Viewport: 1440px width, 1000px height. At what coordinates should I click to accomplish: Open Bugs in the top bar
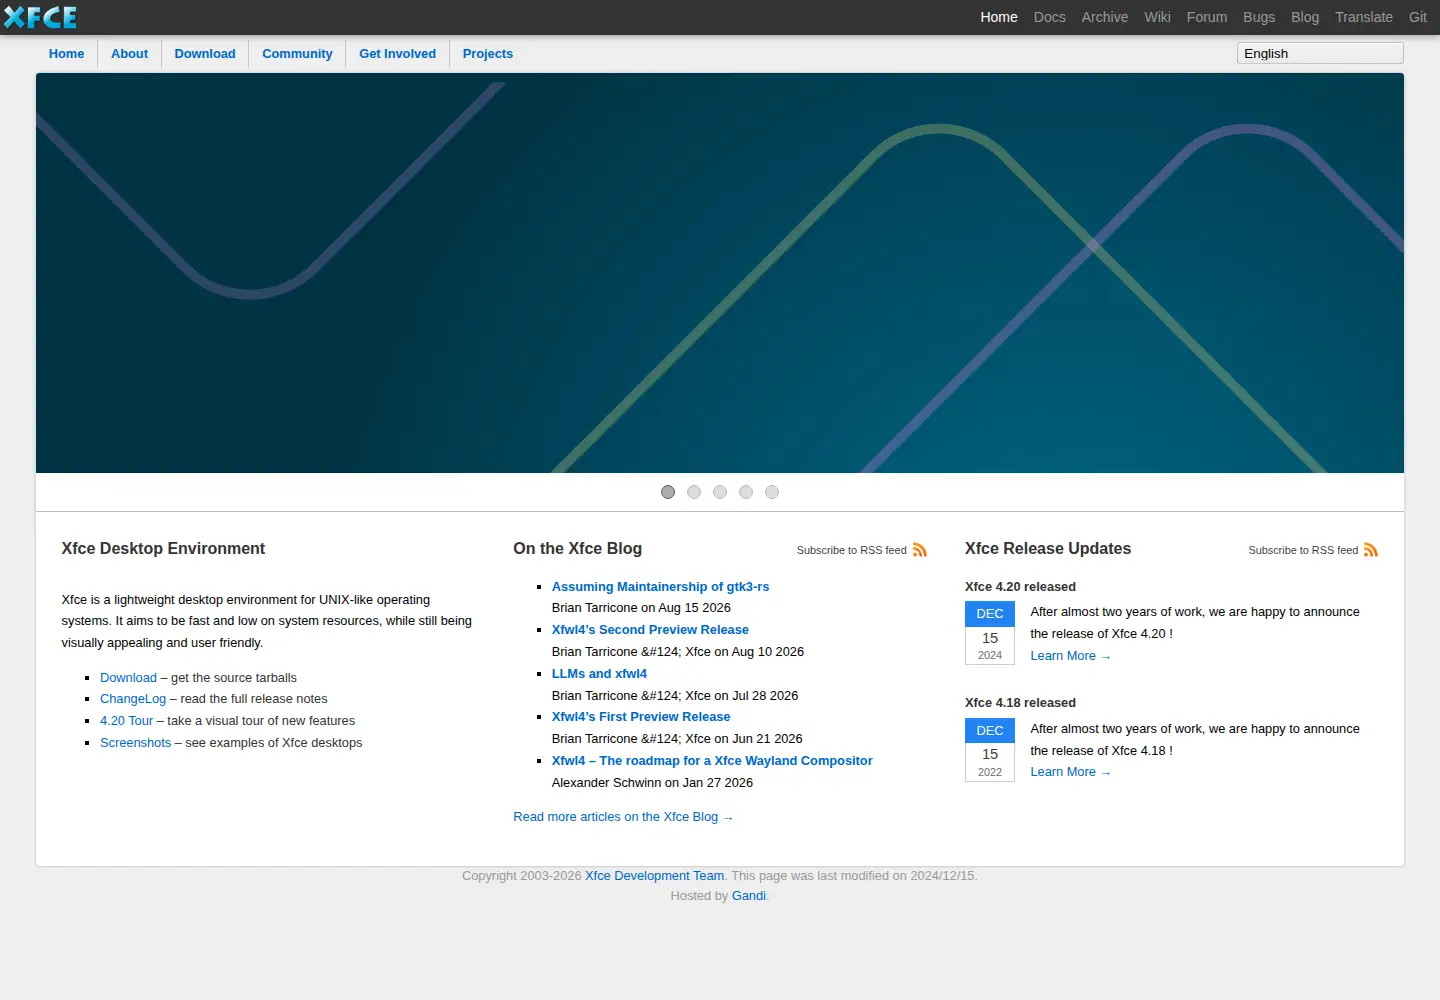pyautogui.click(x=1259, y=17)
